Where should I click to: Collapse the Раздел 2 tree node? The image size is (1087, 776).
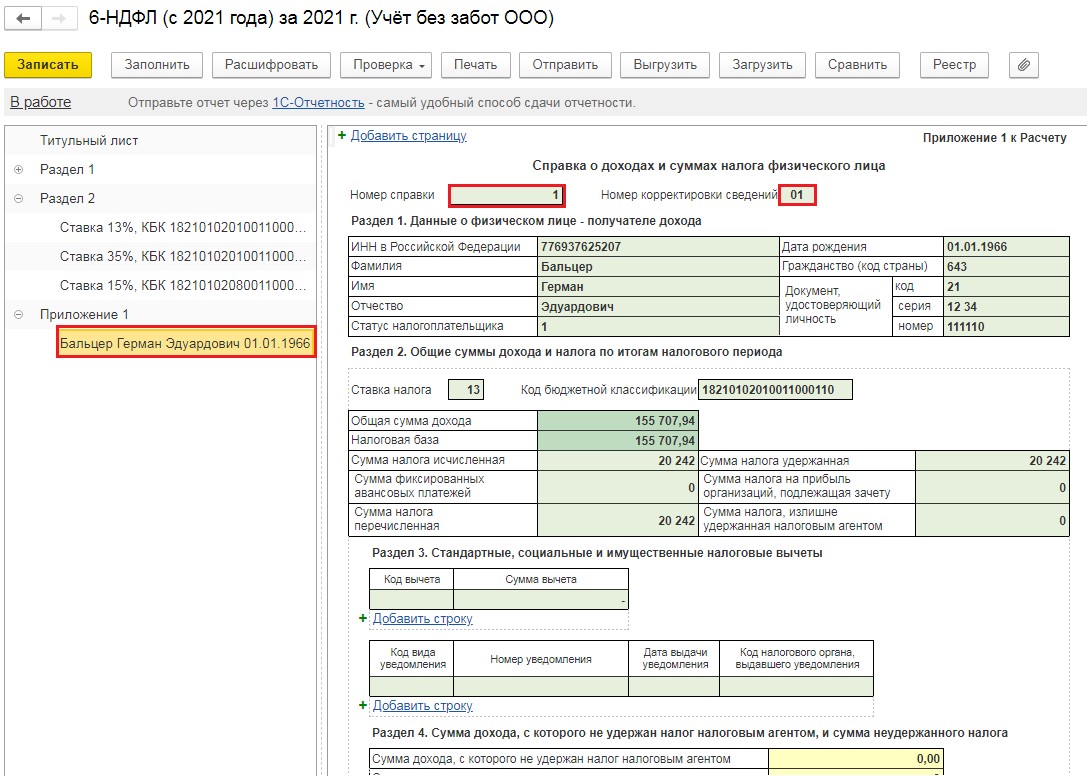point(19,198)
